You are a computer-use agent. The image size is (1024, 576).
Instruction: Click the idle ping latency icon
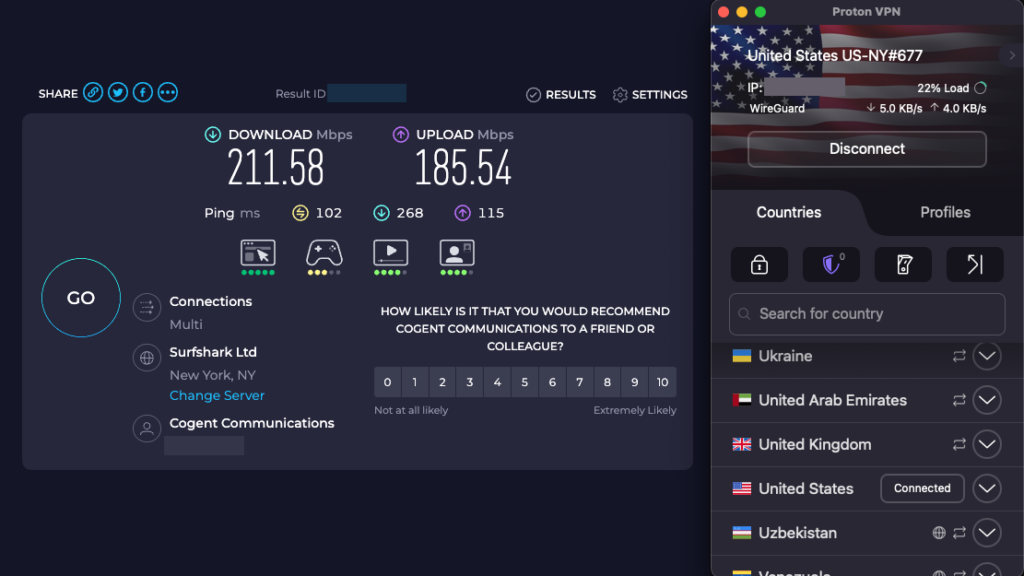(x=300, y=213)
